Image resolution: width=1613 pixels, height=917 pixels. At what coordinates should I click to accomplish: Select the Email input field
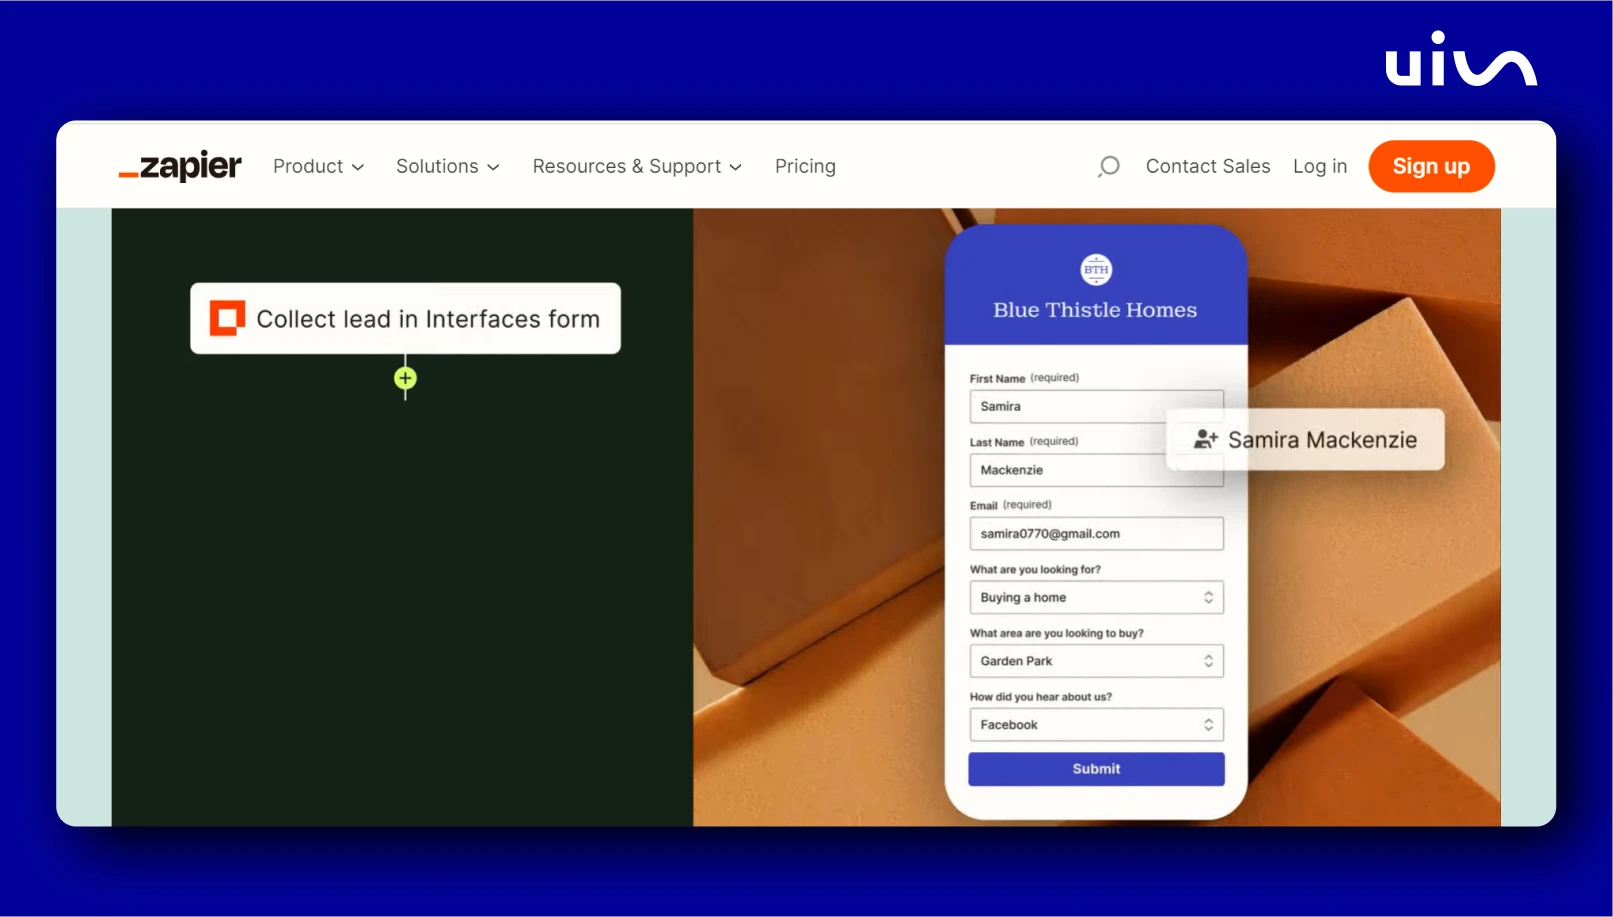click(x=1096, y=534)
